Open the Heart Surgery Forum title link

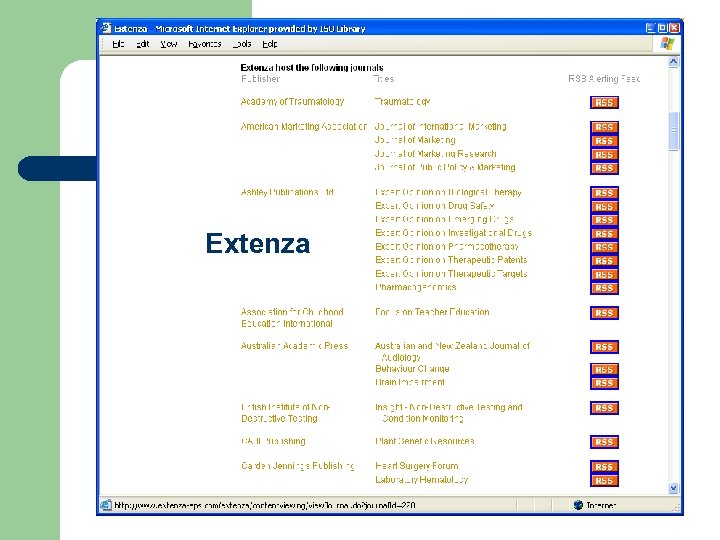(x=416, y=466)
